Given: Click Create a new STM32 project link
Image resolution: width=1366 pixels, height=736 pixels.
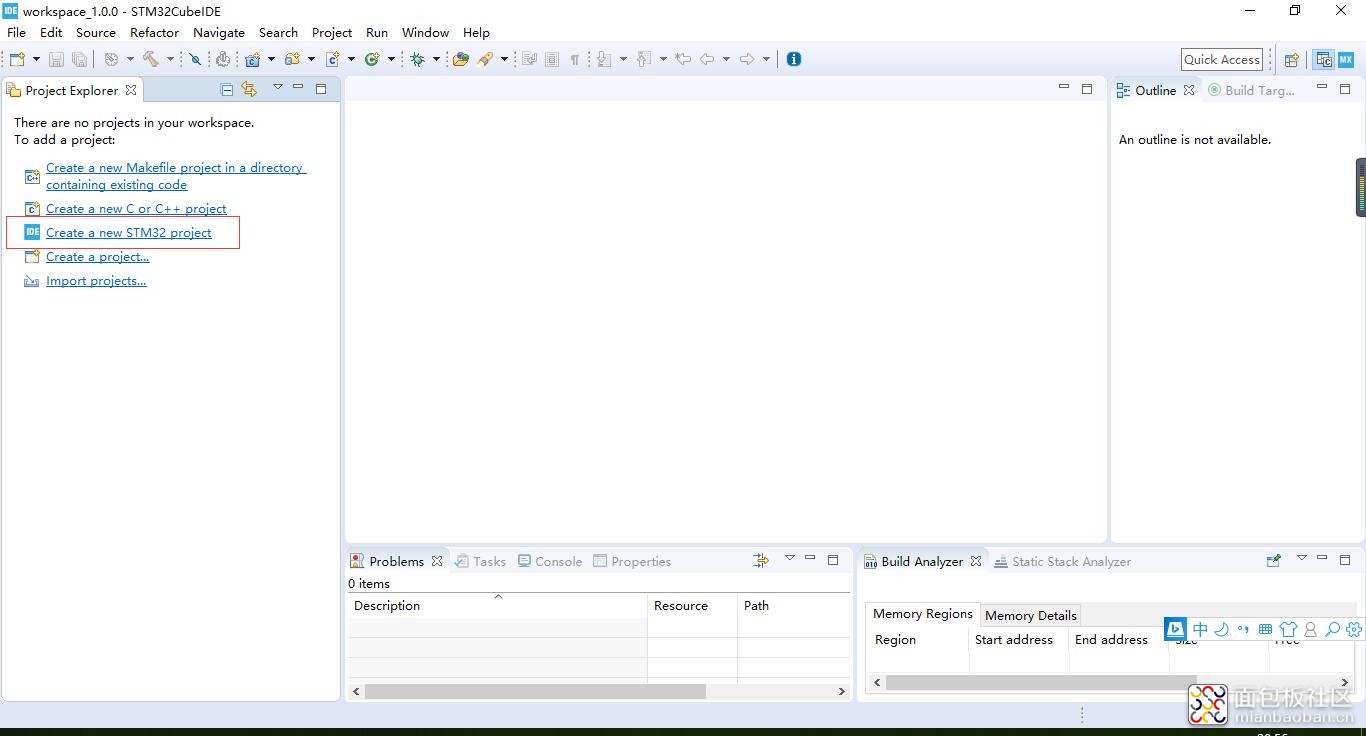Looking at the screenshot, I should 129,233.
